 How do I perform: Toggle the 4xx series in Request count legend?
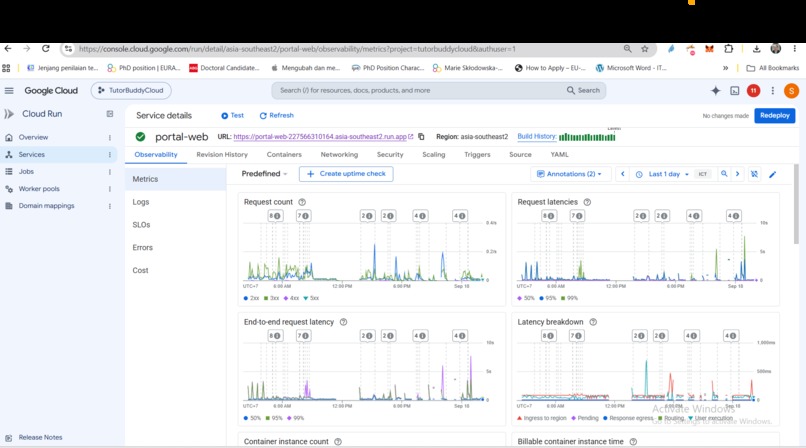[x=291, y=298]
